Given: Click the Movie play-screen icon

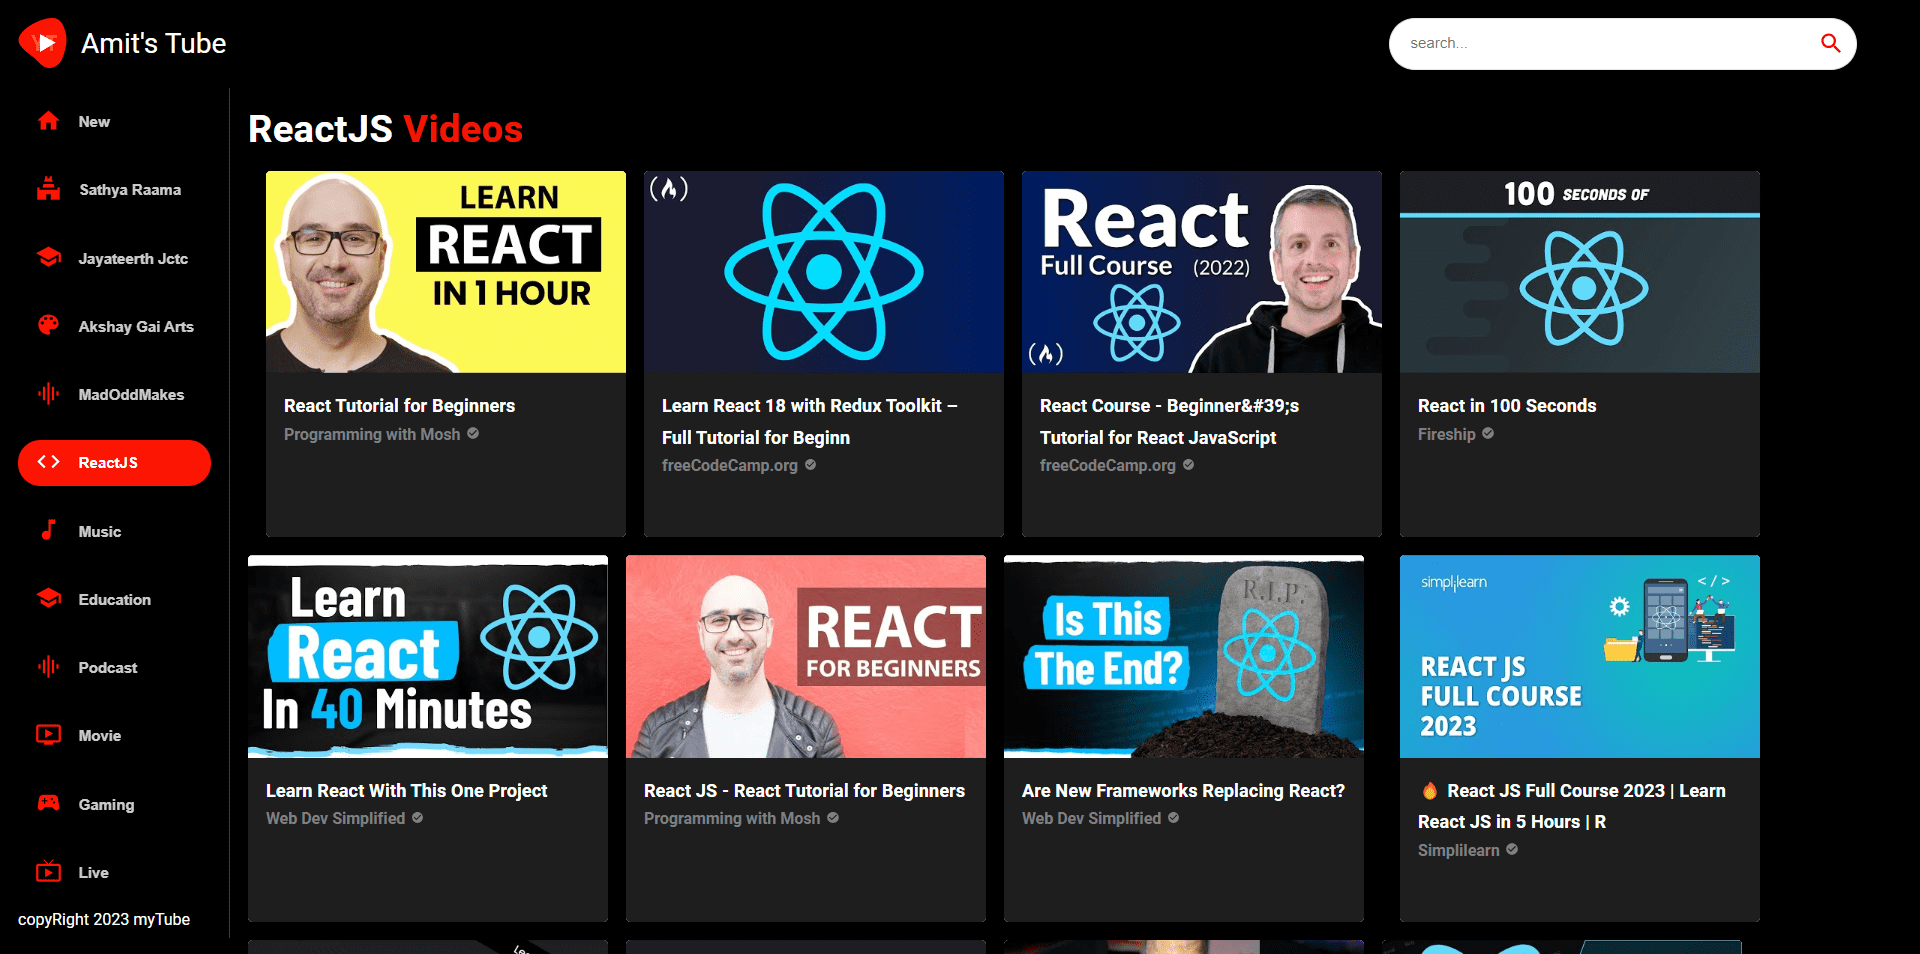Looking at the screenshot, I should point(48,735).
